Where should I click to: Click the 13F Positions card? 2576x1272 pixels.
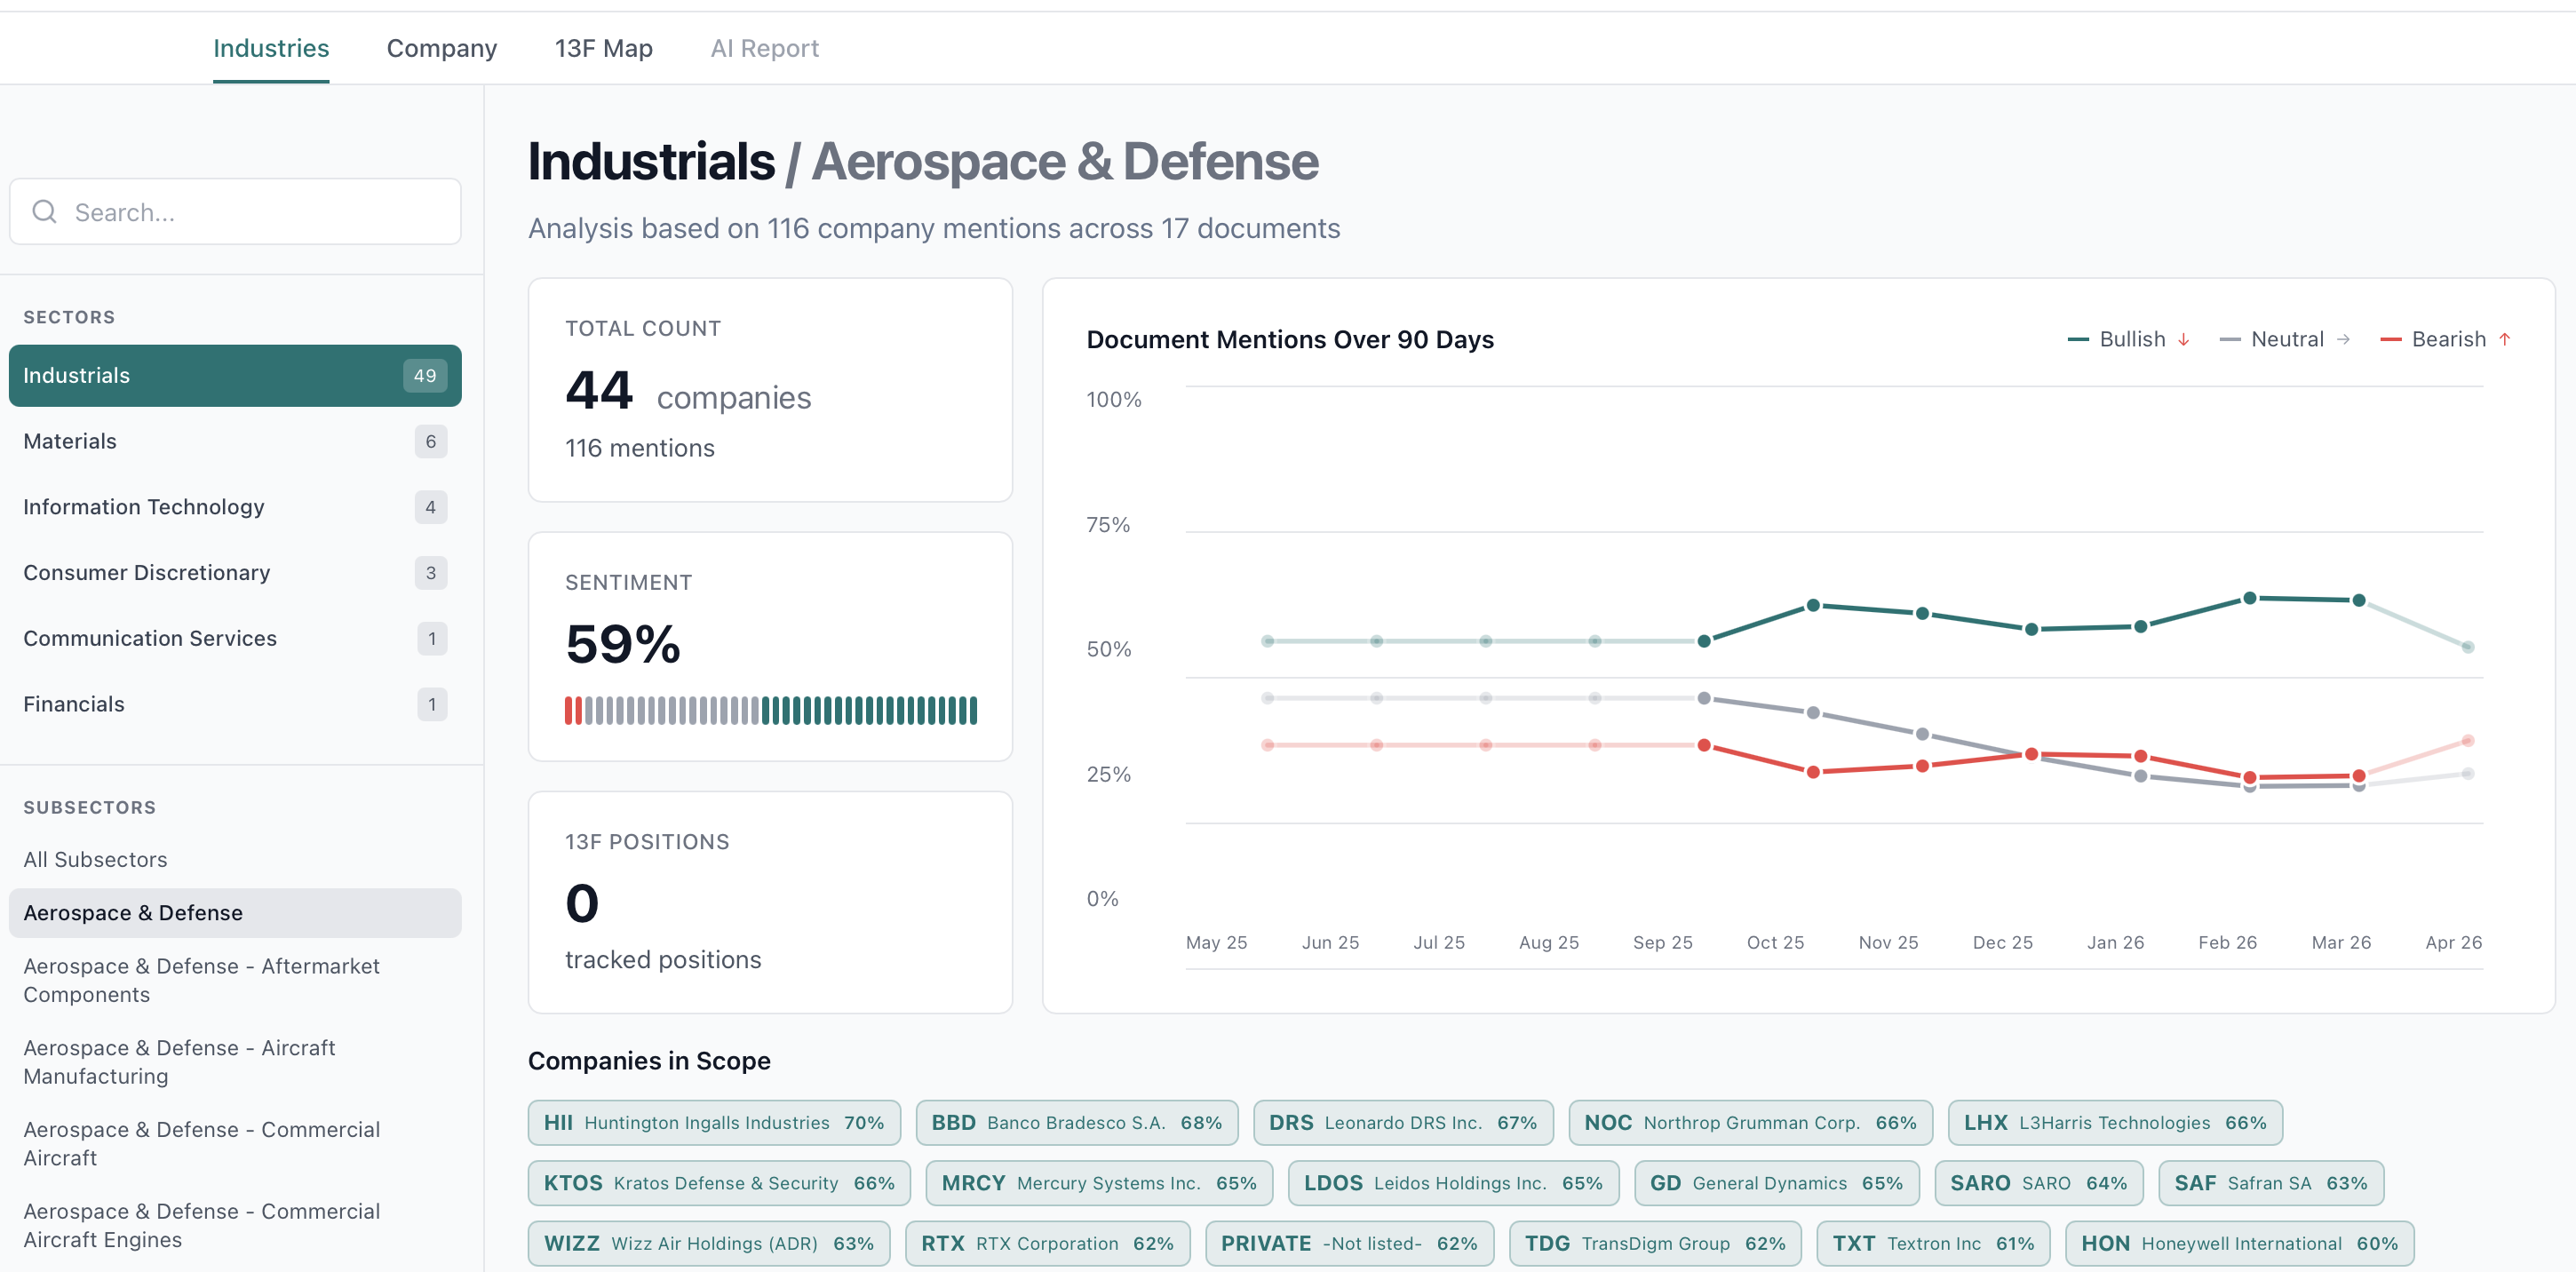click(770, 903)
